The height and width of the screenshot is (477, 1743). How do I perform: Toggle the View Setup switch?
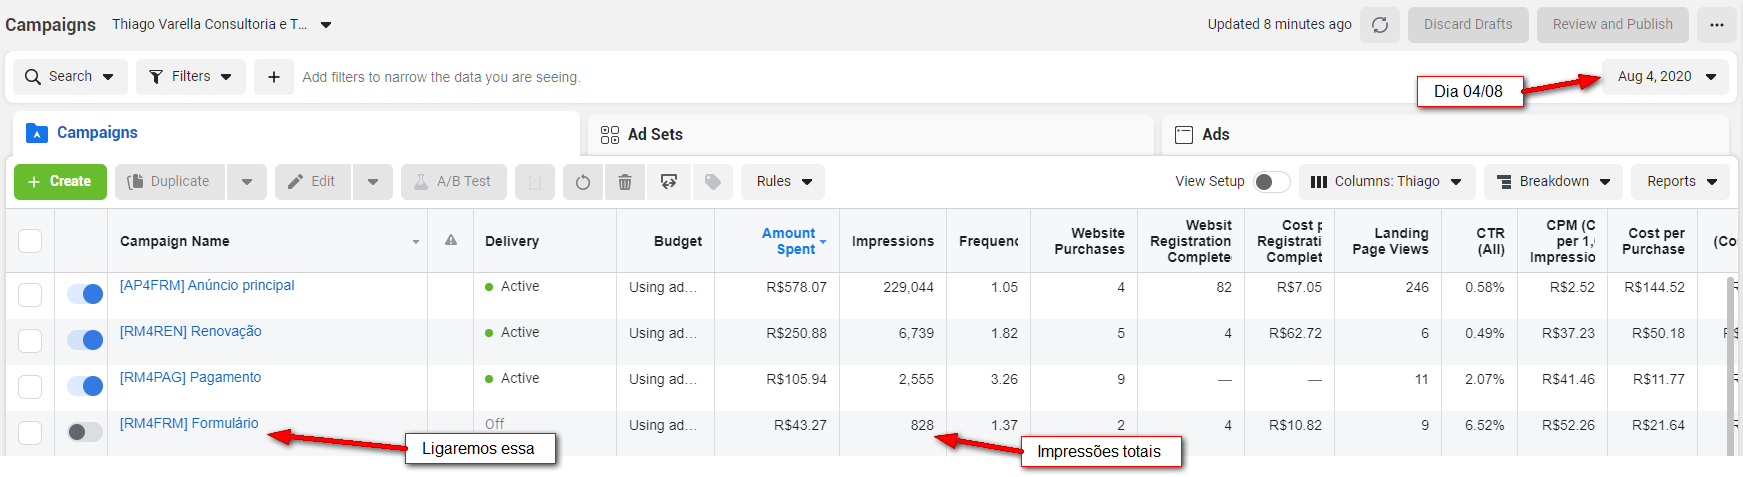[x=1271, y=182]
